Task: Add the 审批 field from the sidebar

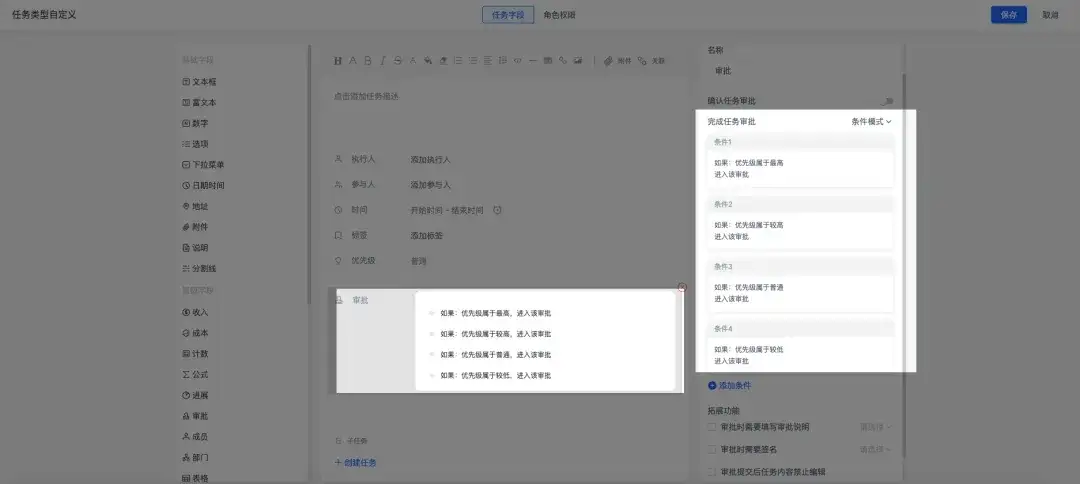Action: (x=195, y=416)
